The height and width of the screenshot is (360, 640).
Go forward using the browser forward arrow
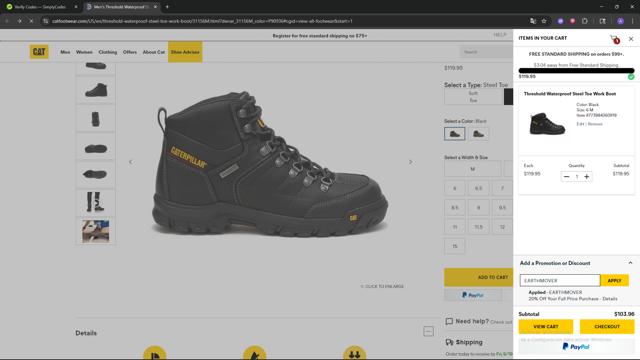point(19,21)
